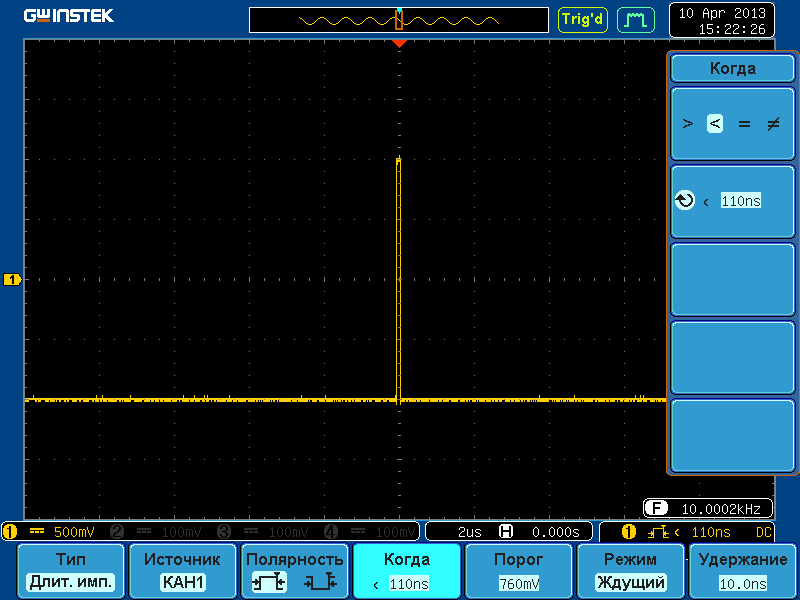The image size is (800, 600).
Task: Select the greater-than pulse condition
Action: [687, 124]
